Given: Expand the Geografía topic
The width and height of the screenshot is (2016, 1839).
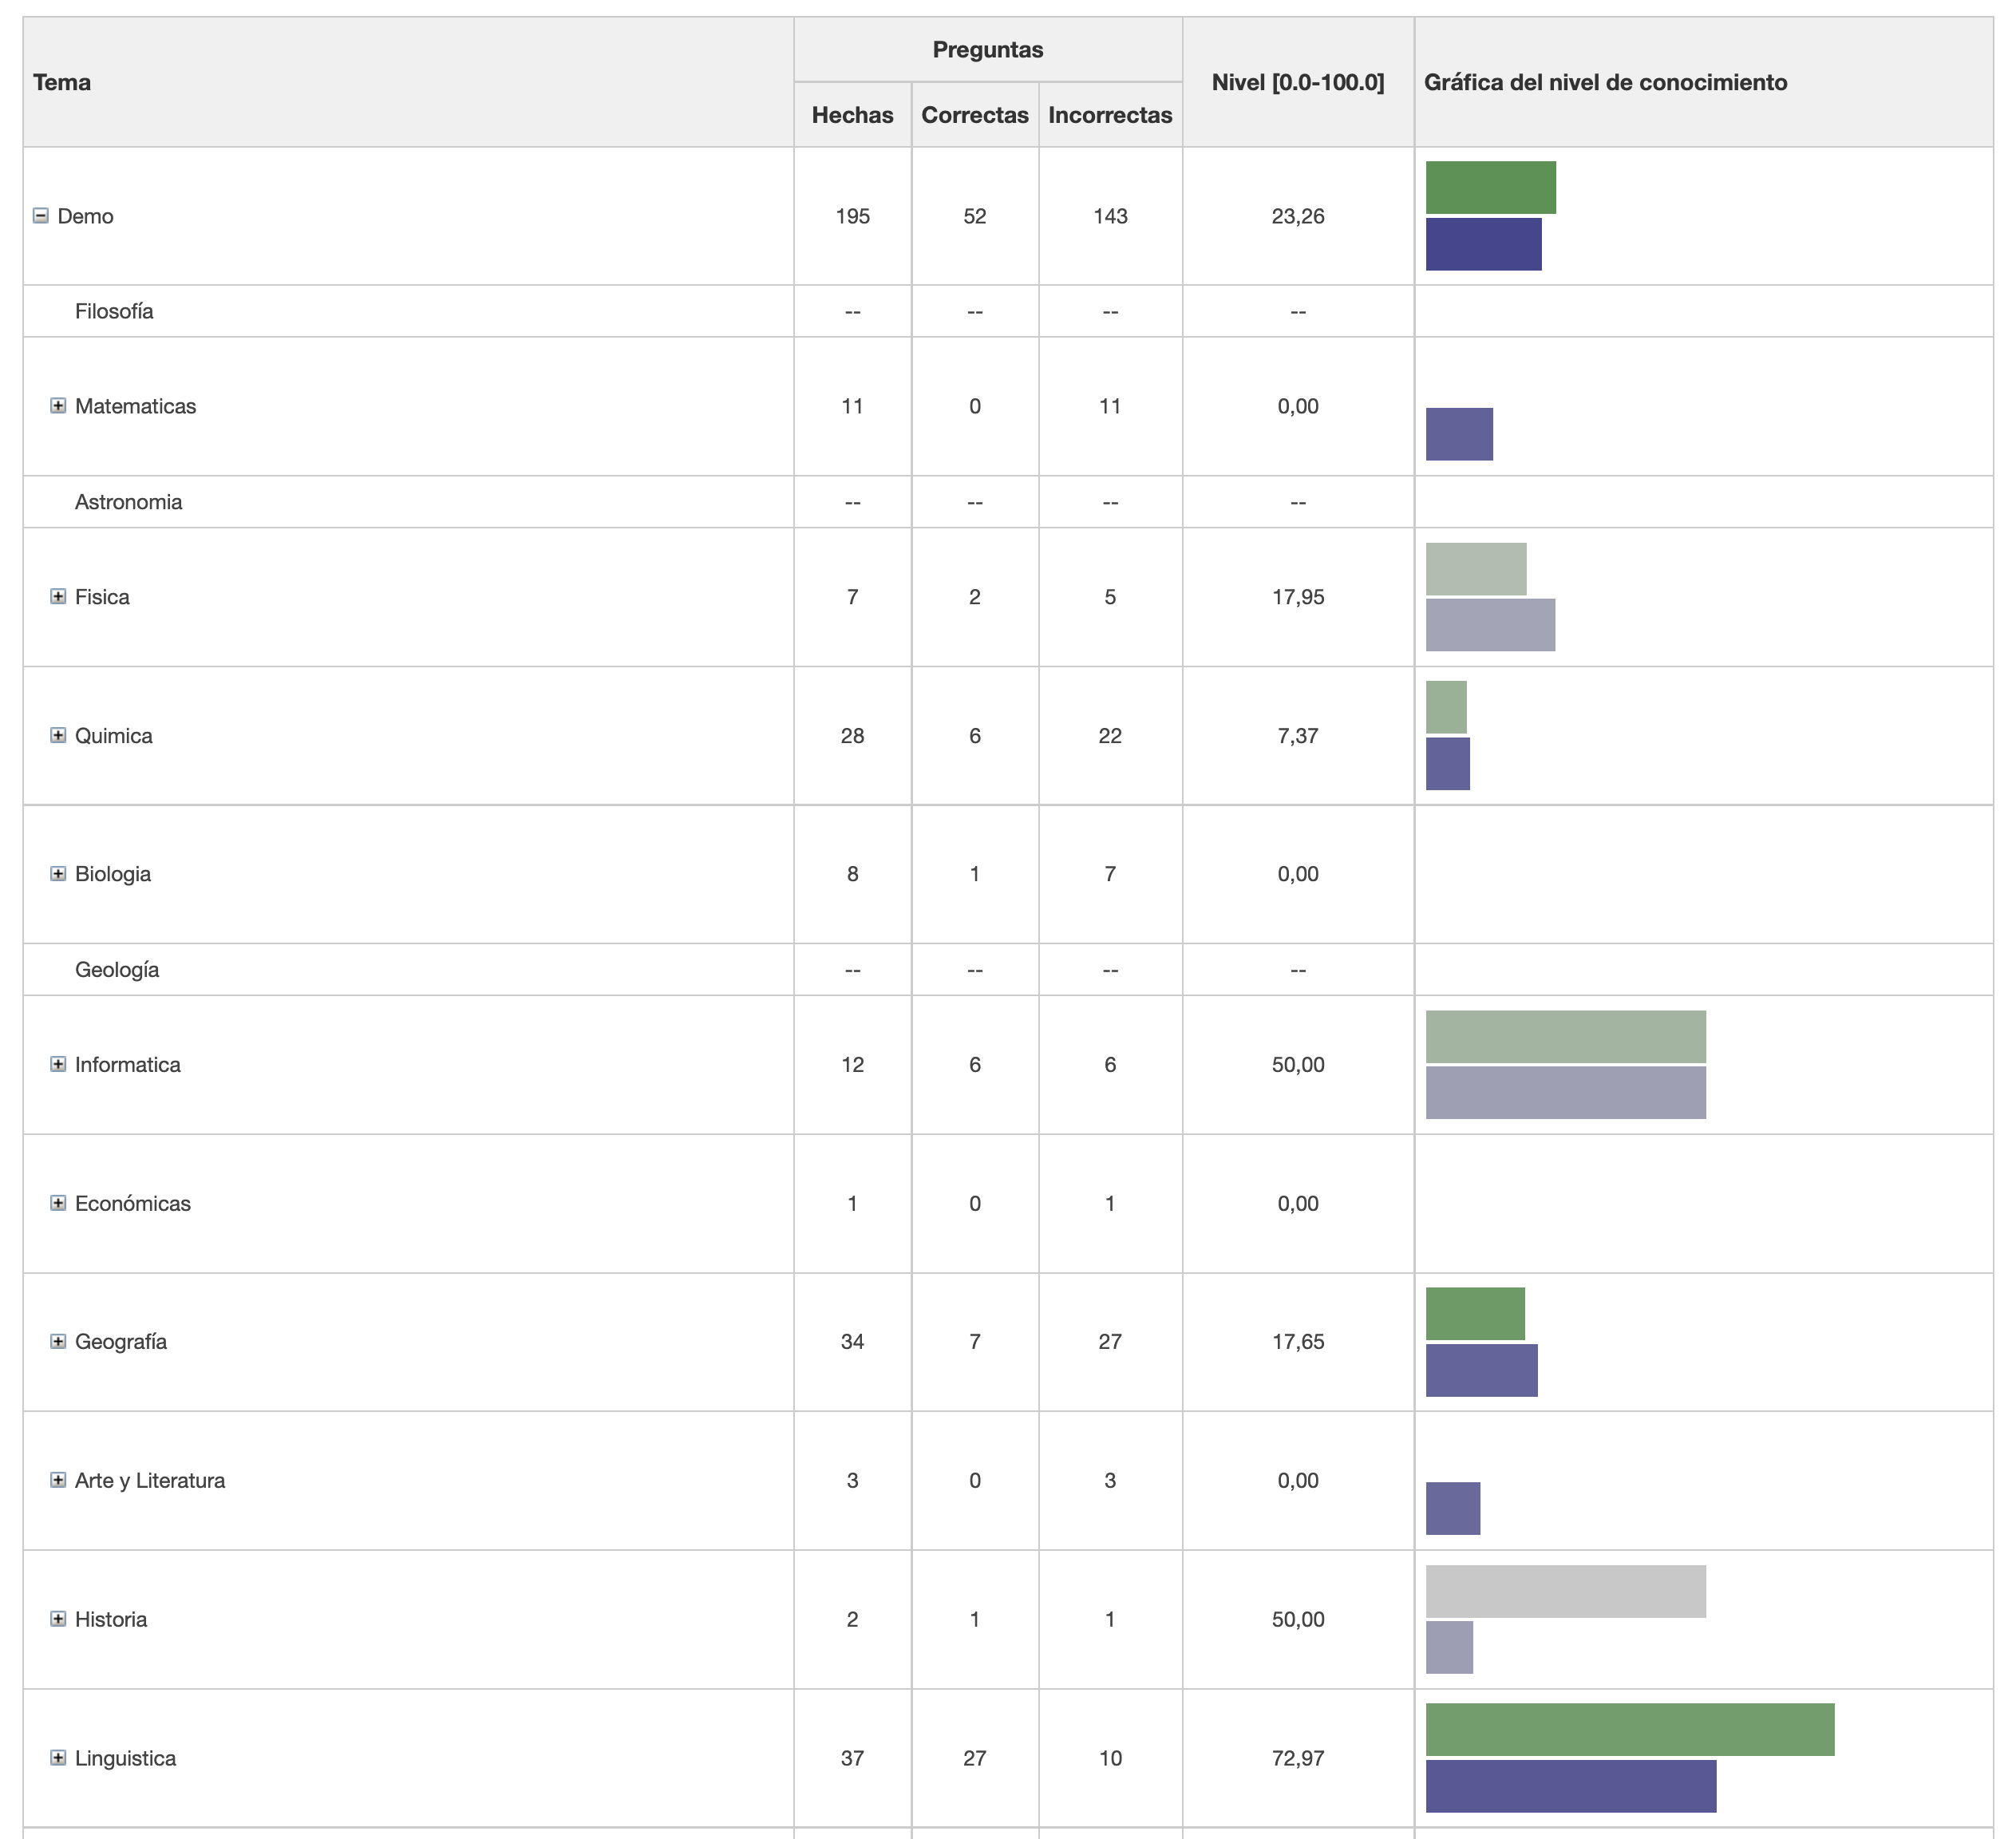Looking at the screenshot, I should (x=58, y=1342).
